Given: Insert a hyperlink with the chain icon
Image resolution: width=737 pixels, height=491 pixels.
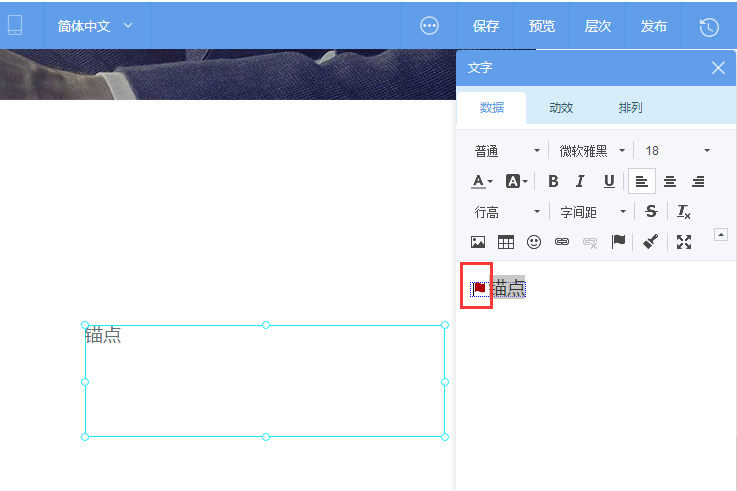Looking at the screenshot, I should coord(562,242).
